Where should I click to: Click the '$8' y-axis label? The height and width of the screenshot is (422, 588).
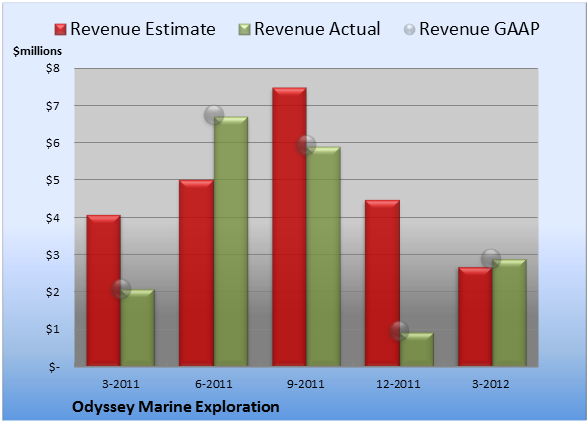point(52,68)
